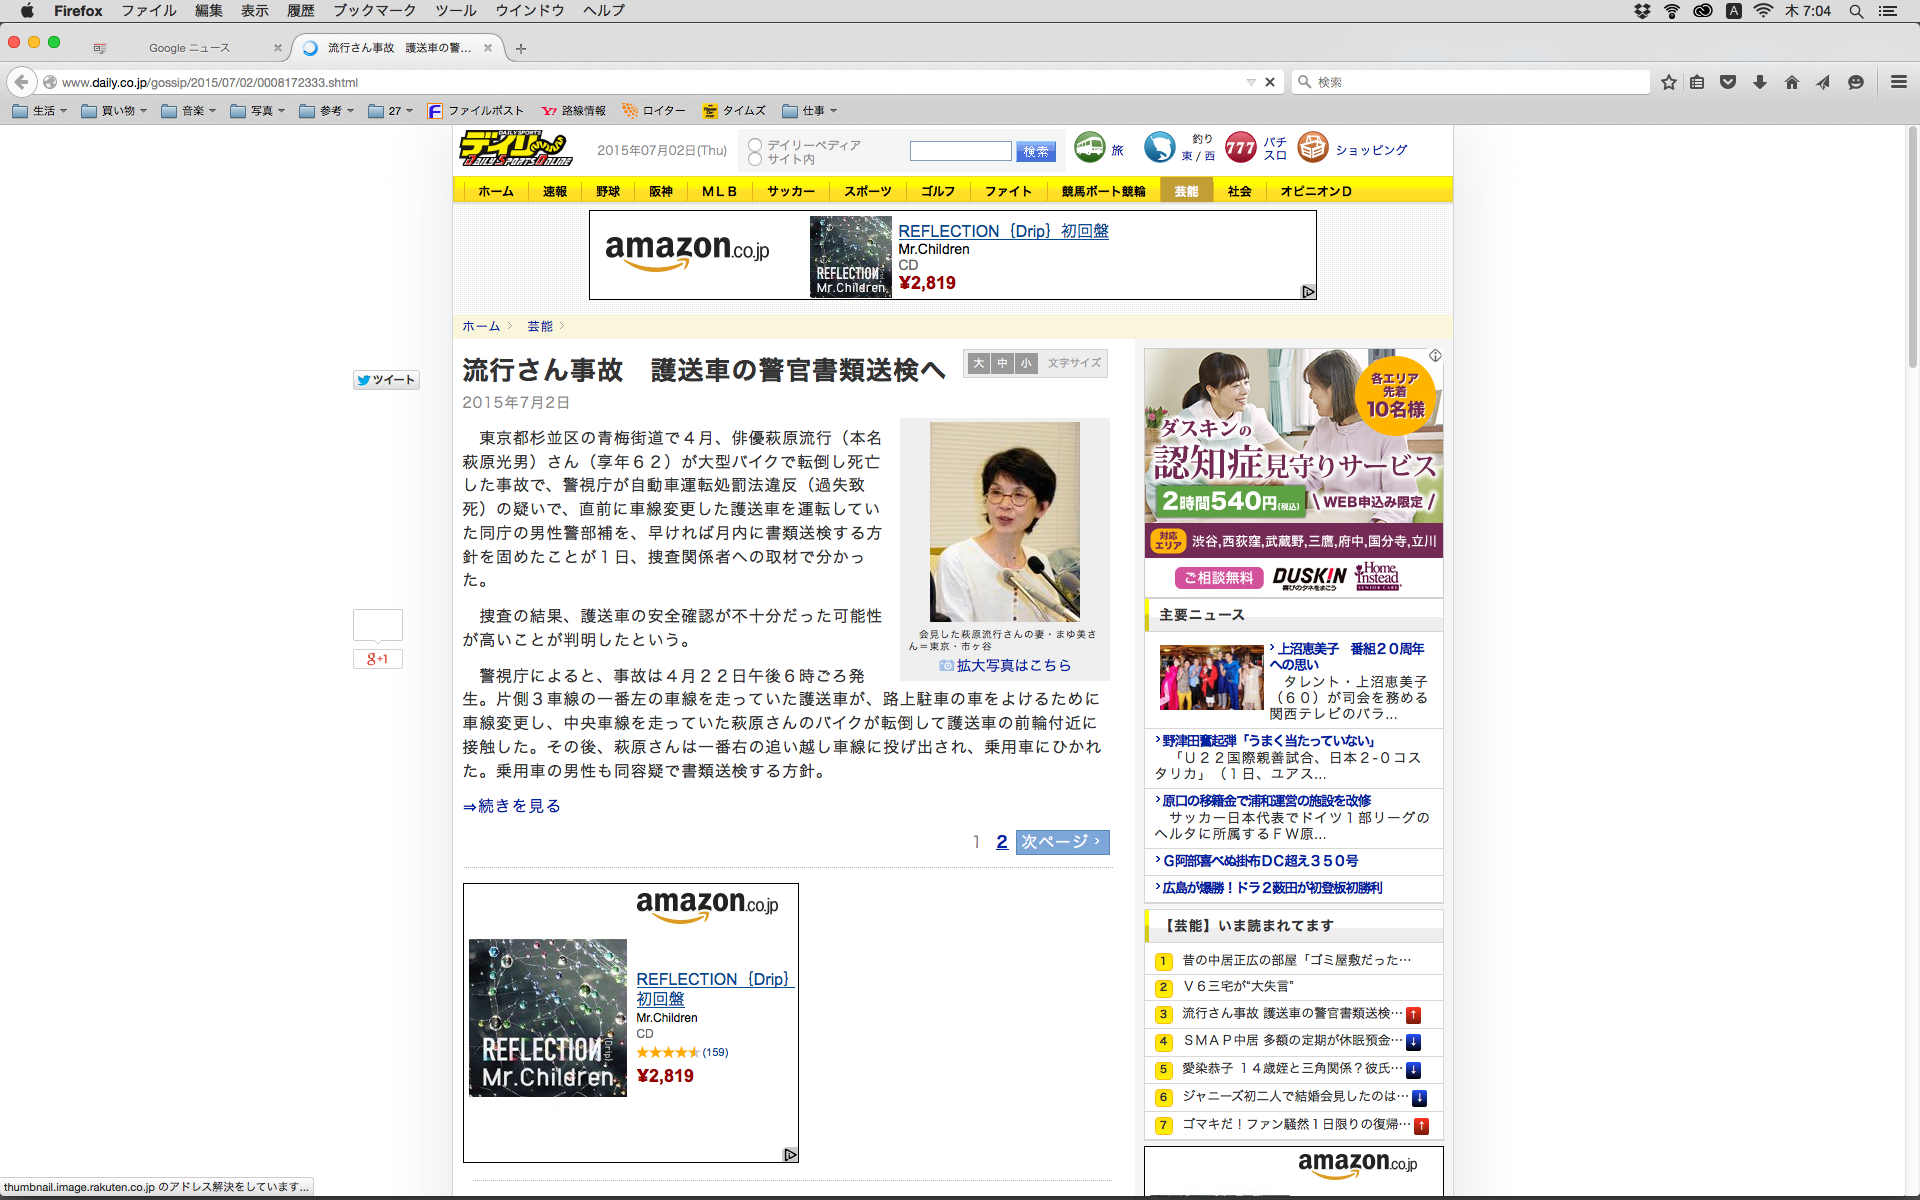The width and height of the screenshot is (1920, 1200).
Task: Stop loading the page with the X
Action: tap(1270, 82)
